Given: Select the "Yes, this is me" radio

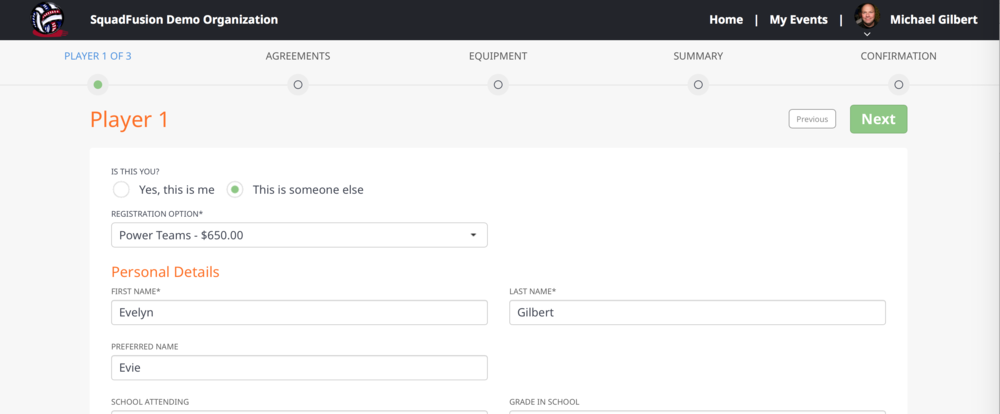Looking at the screenshot, I should tap(121, 189).
